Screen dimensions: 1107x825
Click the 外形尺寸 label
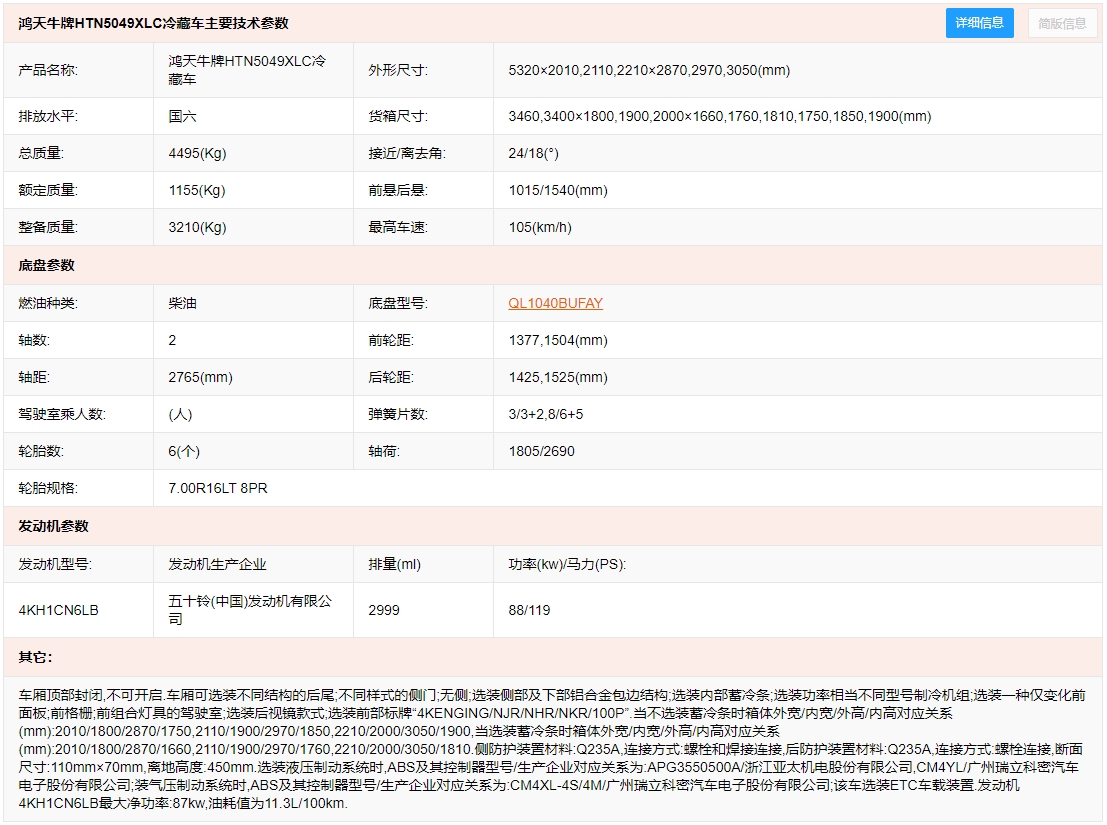coord(398,70)
